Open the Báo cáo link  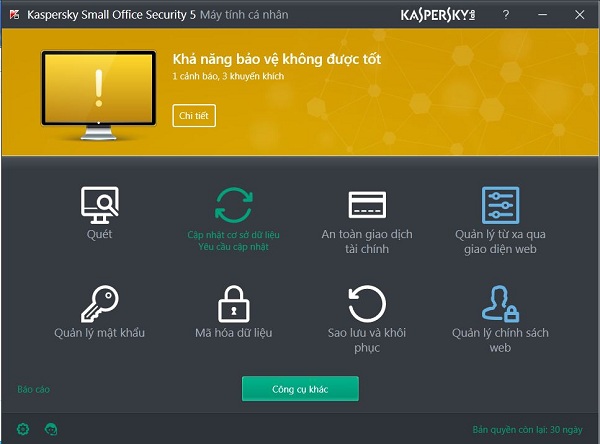pyautogui.click(x=34, y=389)
